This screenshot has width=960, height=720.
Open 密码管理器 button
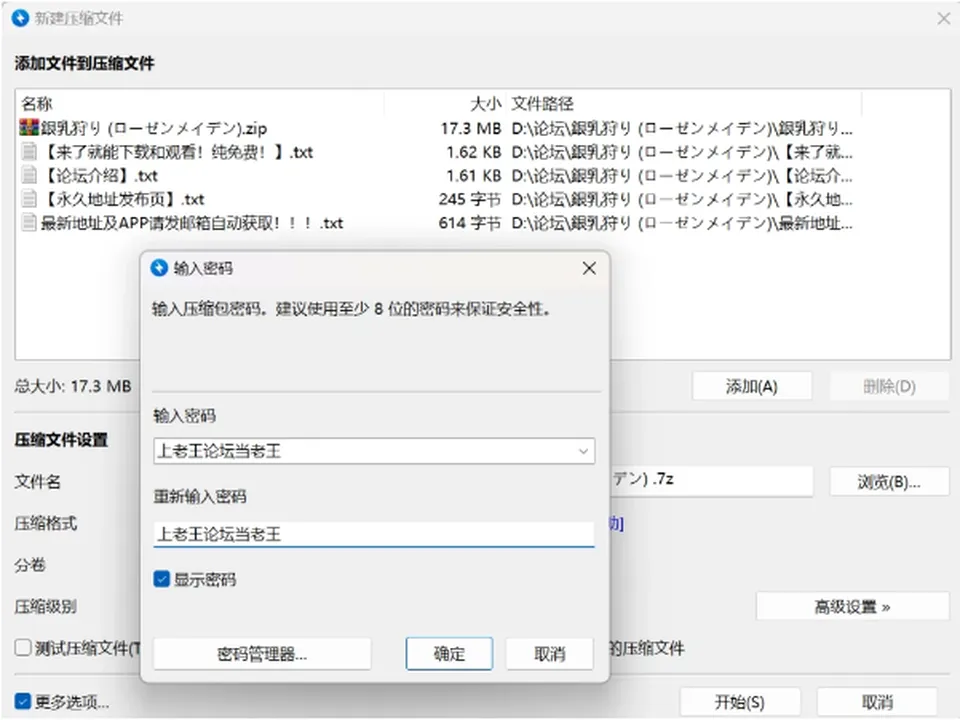[x=262, y=654]
